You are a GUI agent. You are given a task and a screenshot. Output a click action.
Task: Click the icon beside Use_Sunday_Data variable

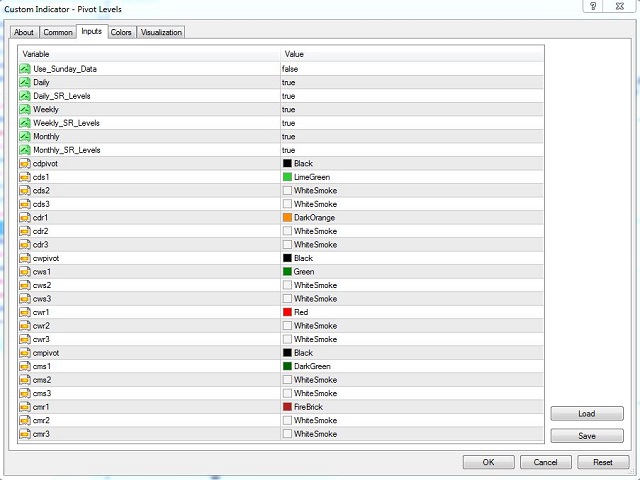click(x=25, y=69)
